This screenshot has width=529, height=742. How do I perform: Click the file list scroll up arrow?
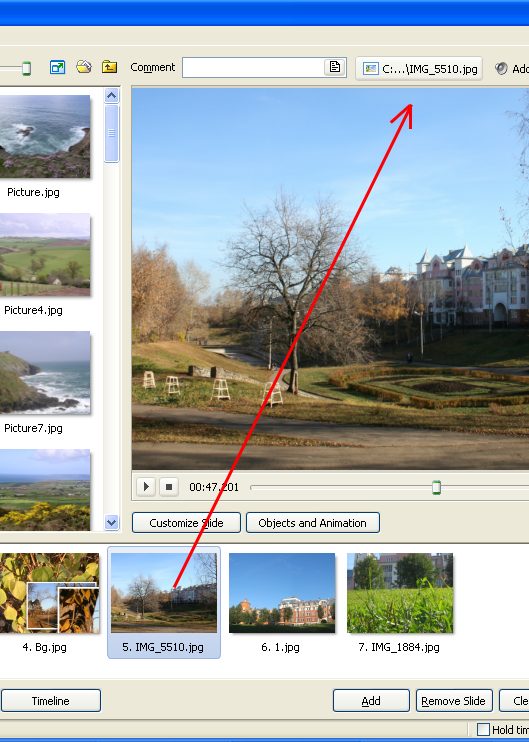112,96
